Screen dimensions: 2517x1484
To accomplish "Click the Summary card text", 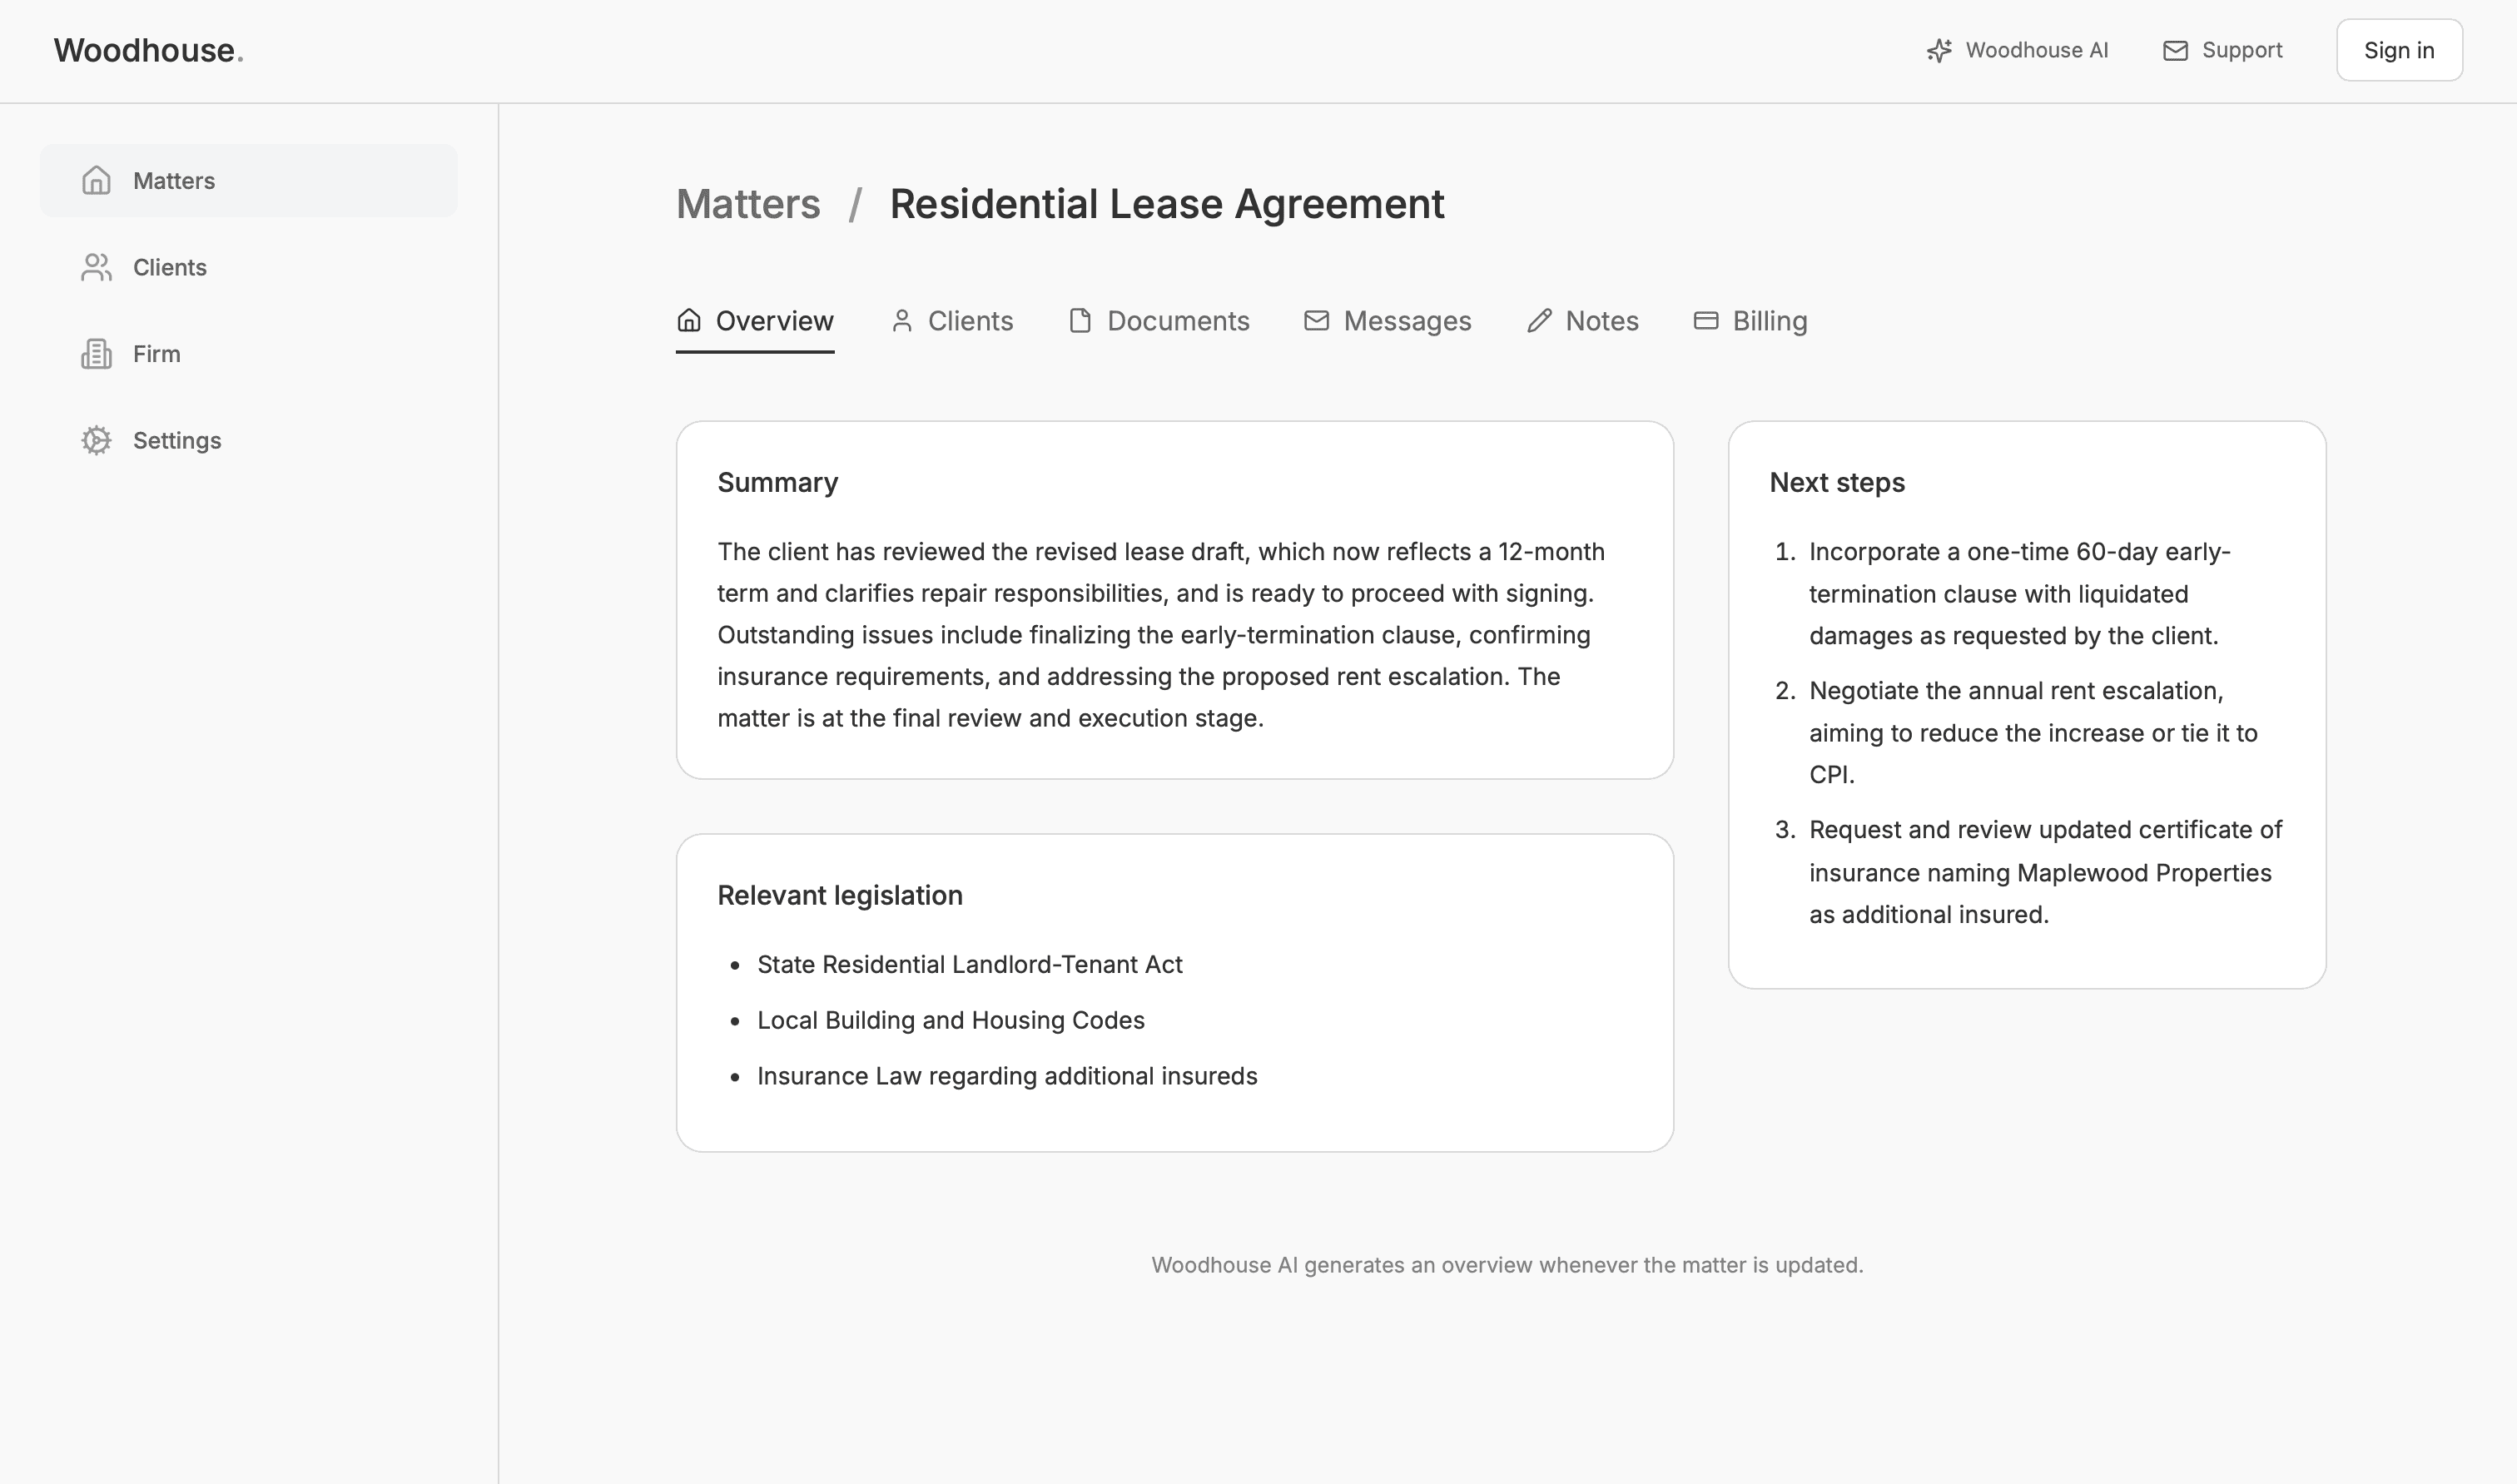I will [1160, 634].
